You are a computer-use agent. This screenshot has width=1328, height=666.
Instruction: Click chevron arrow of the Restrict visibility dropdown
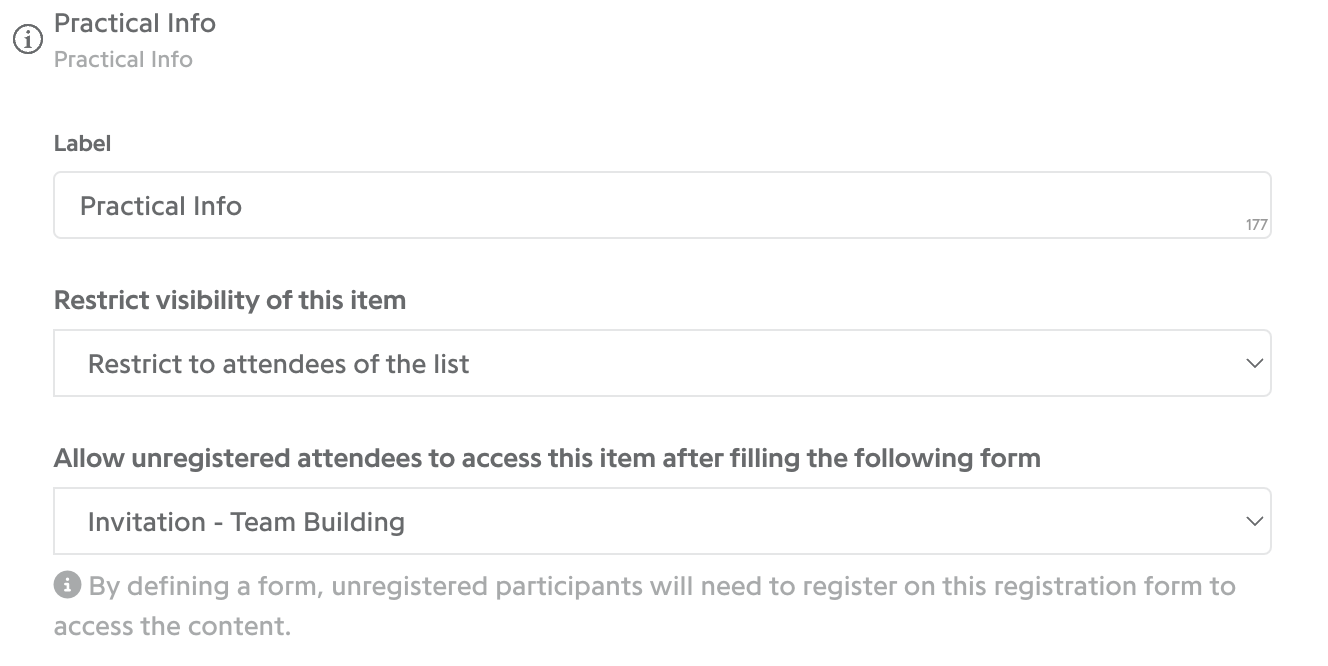click(x=1254, y=364)
